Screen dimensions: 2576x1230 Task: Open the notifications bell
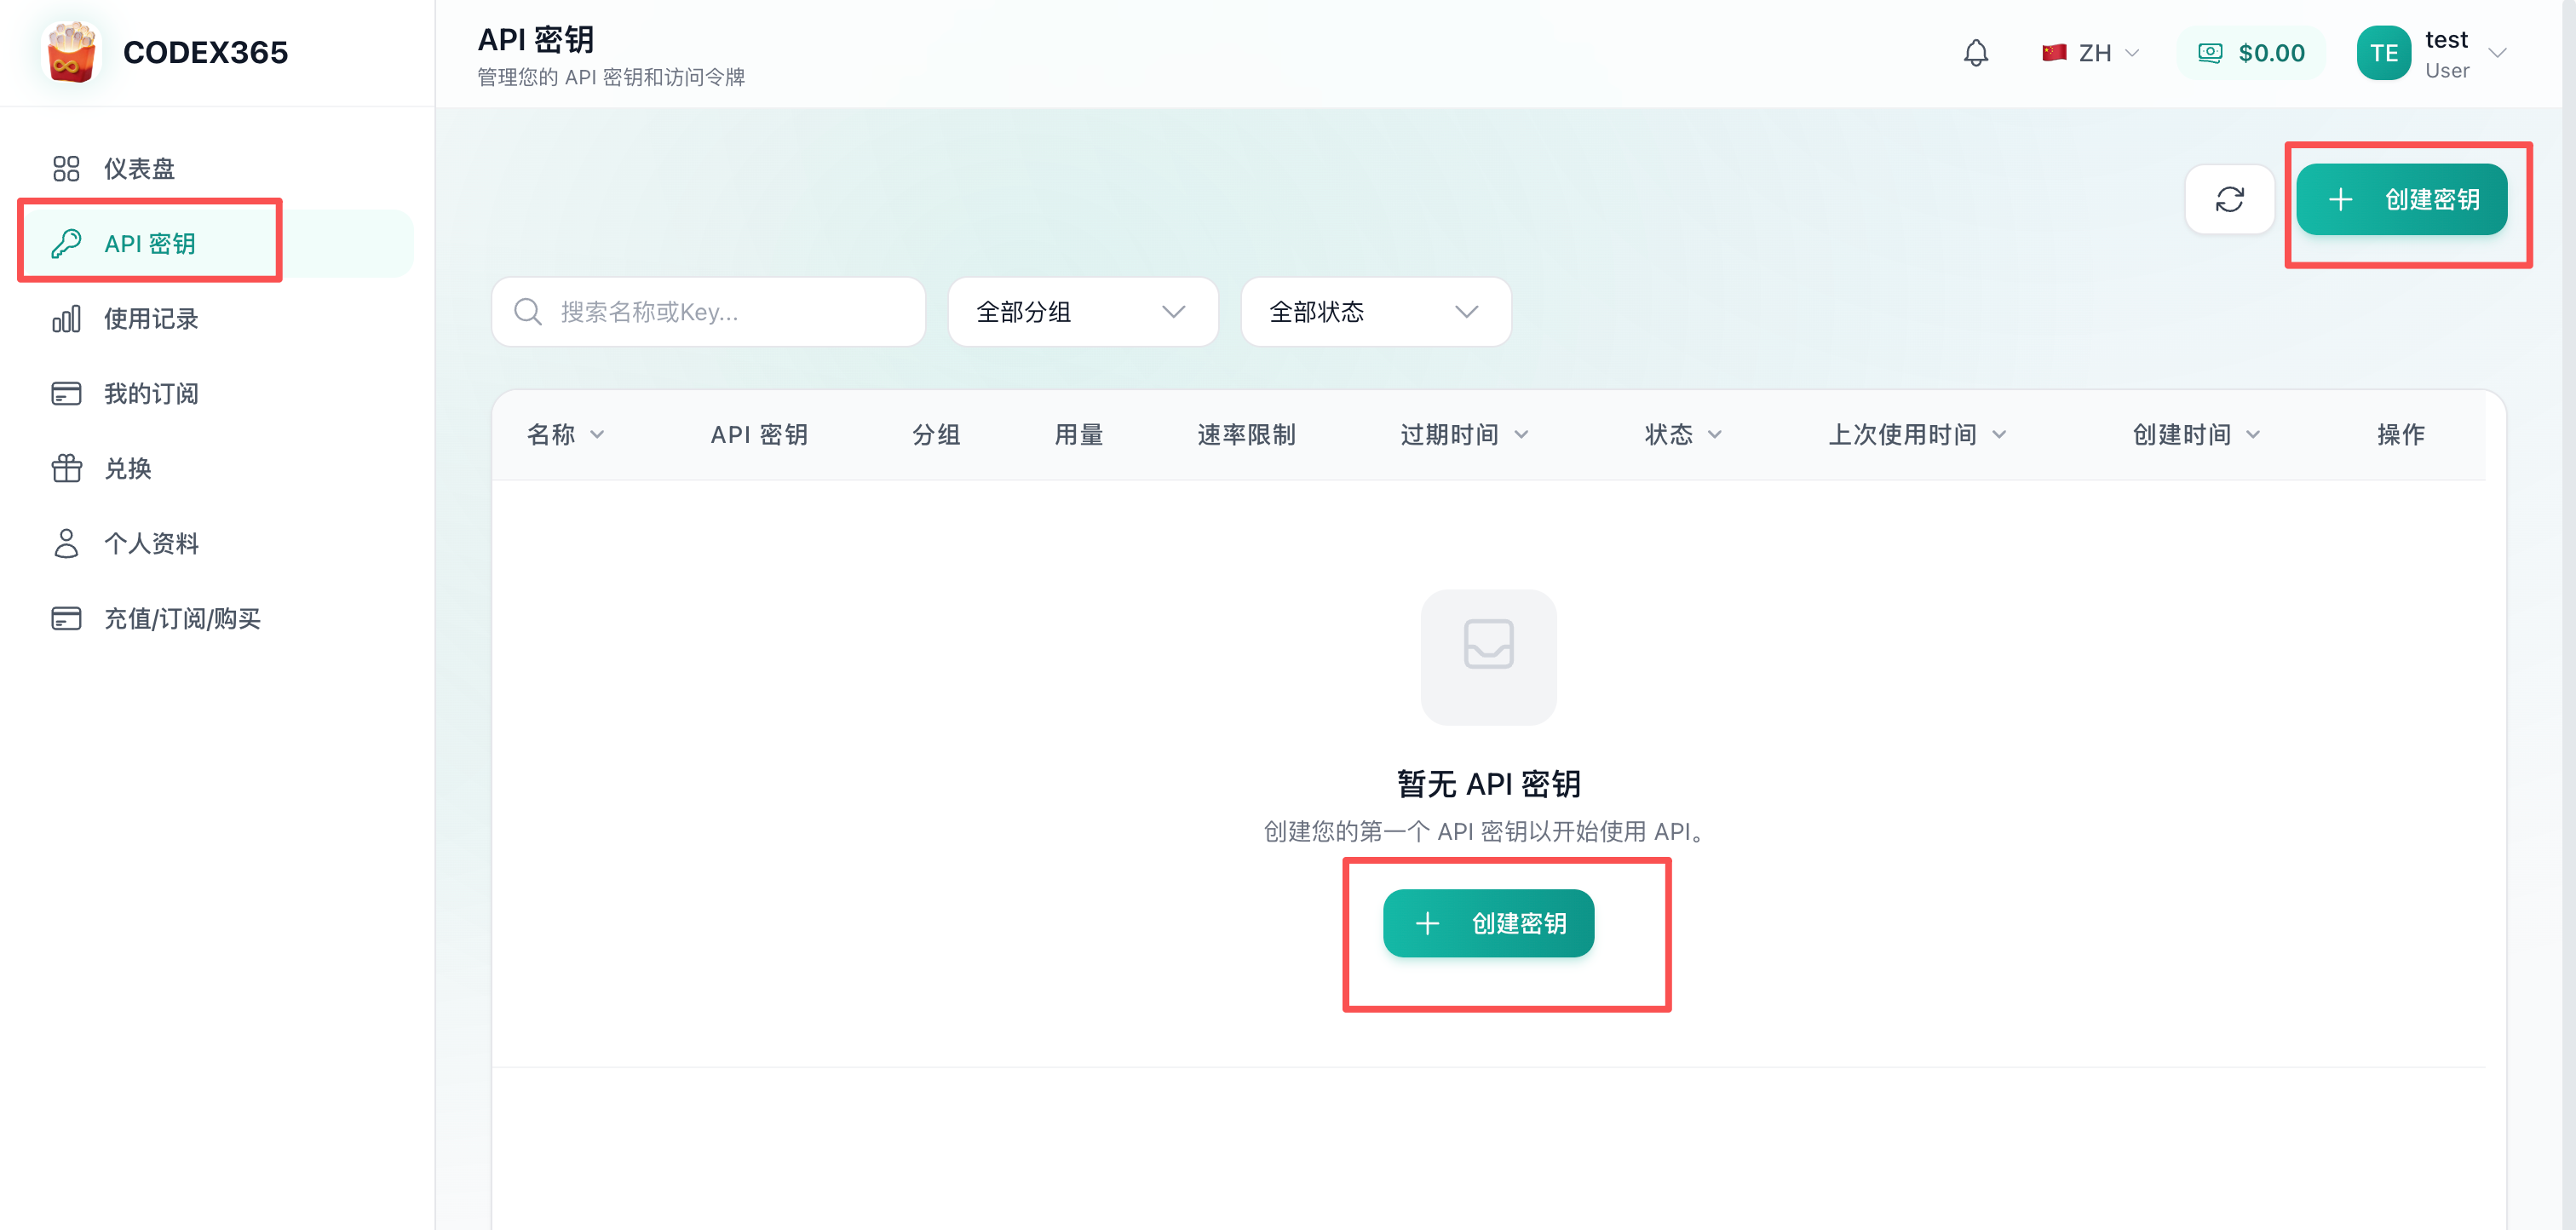click(x=1976, y=53)
